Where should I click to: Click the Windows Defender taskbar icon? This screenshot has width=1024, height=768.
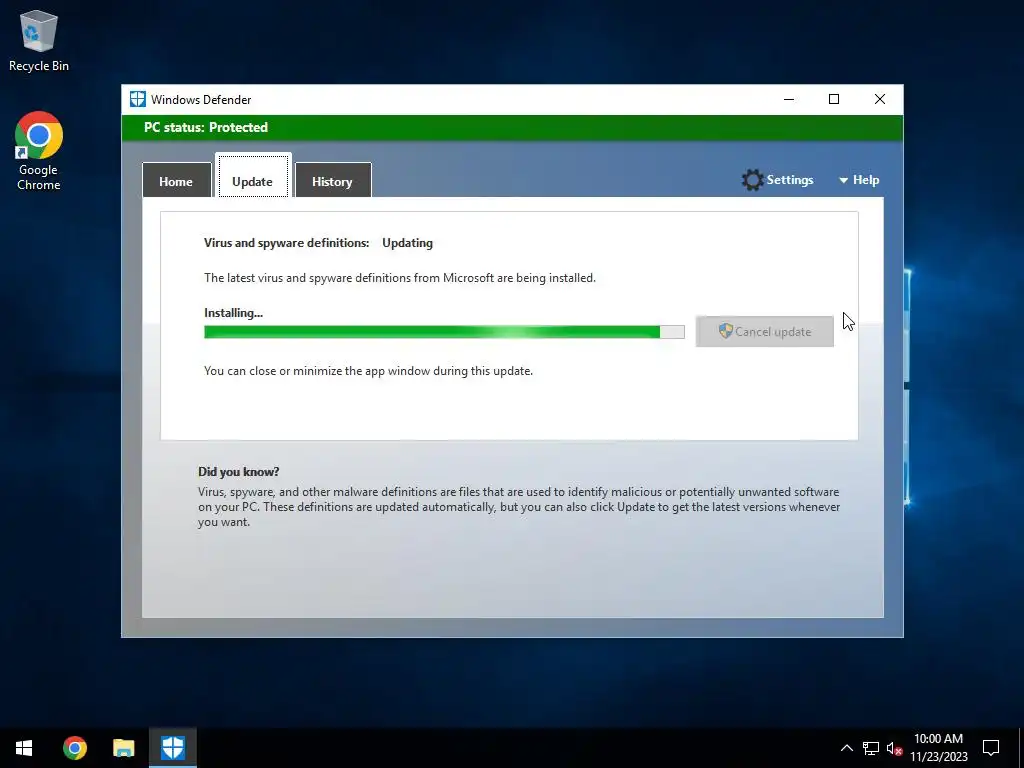pyautogui.click(x=173, y=748)
